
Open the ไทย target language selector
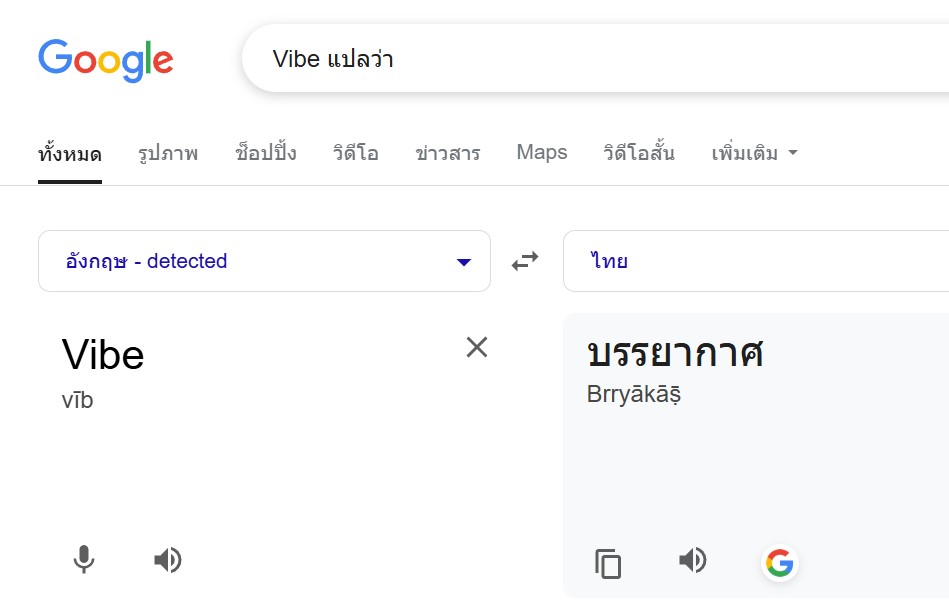[x=756, y=261]
